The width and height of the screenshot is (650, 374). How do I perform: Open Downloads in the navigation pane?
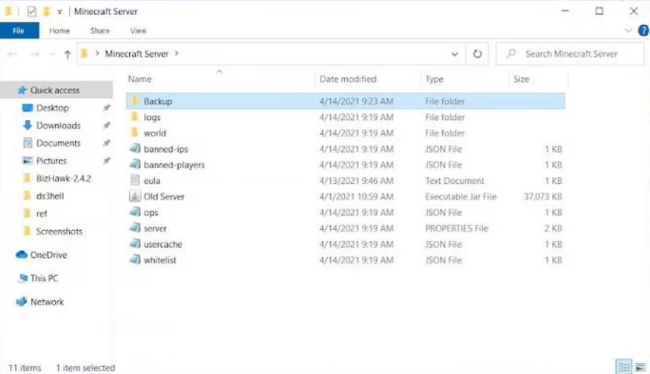click(x=58, y=125)
